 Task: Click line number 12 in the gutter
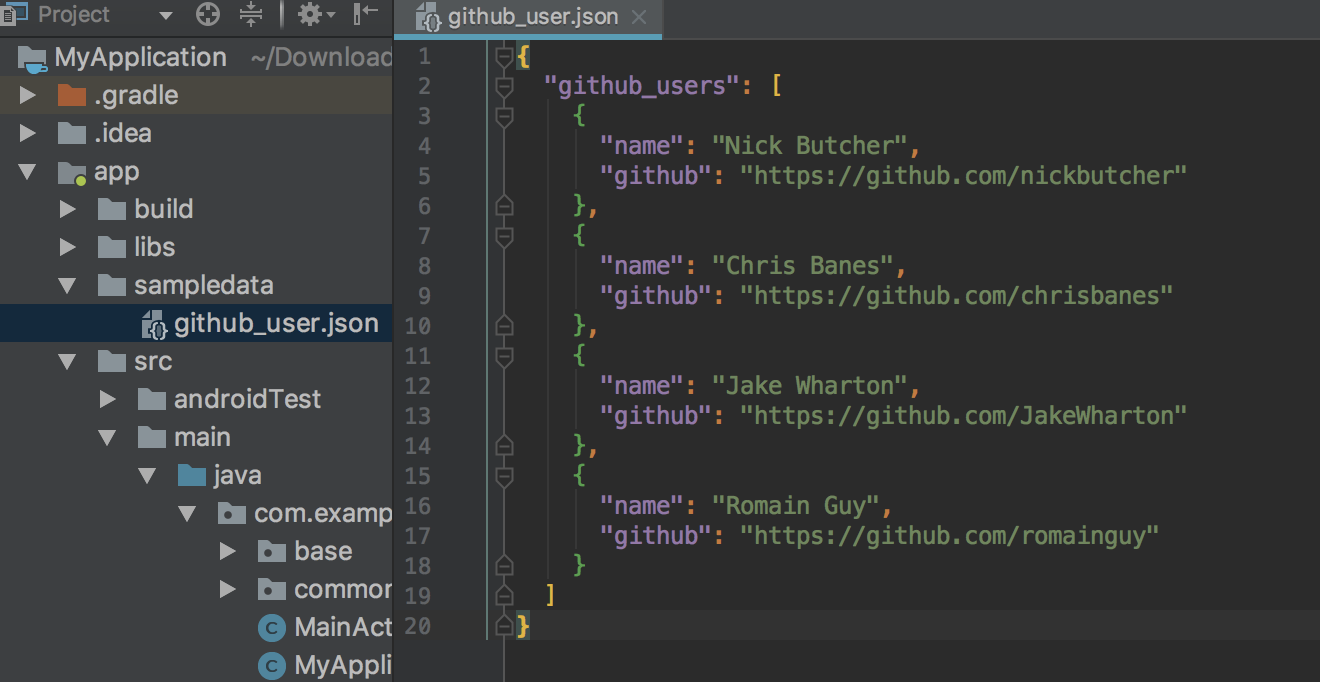click(420, 385)
